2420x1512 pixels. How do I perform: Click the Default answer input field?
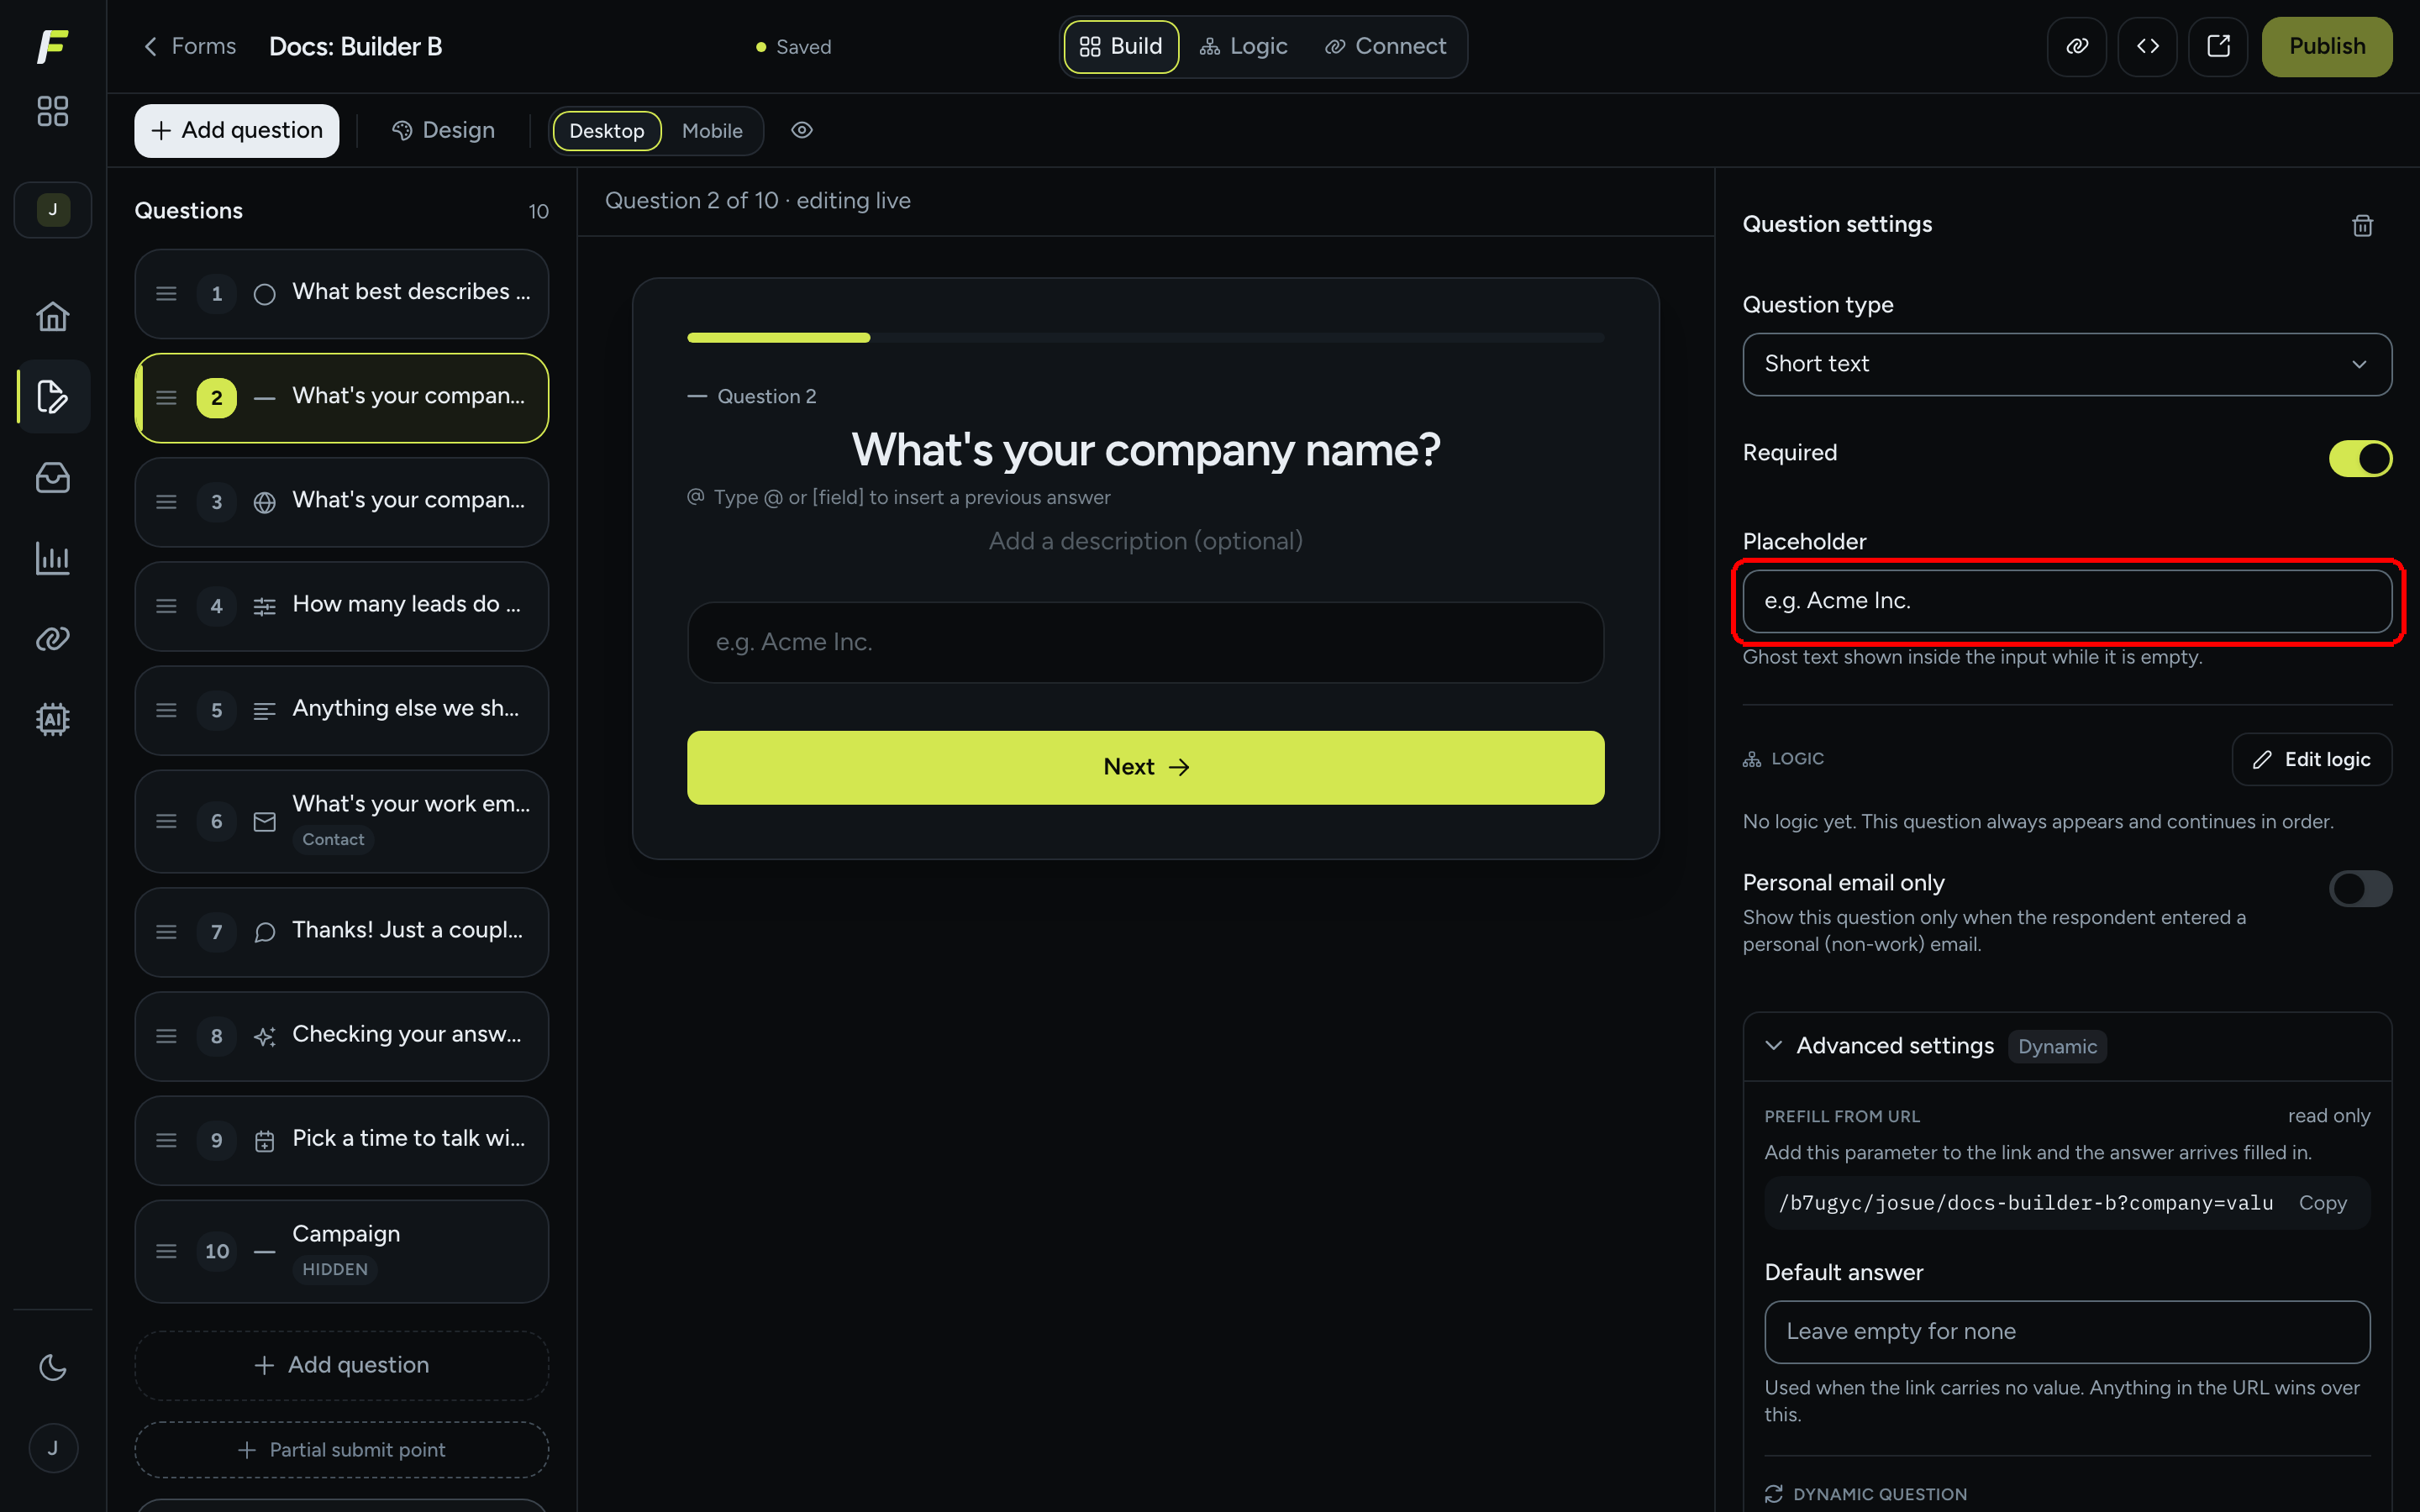click(2067, 1332)
